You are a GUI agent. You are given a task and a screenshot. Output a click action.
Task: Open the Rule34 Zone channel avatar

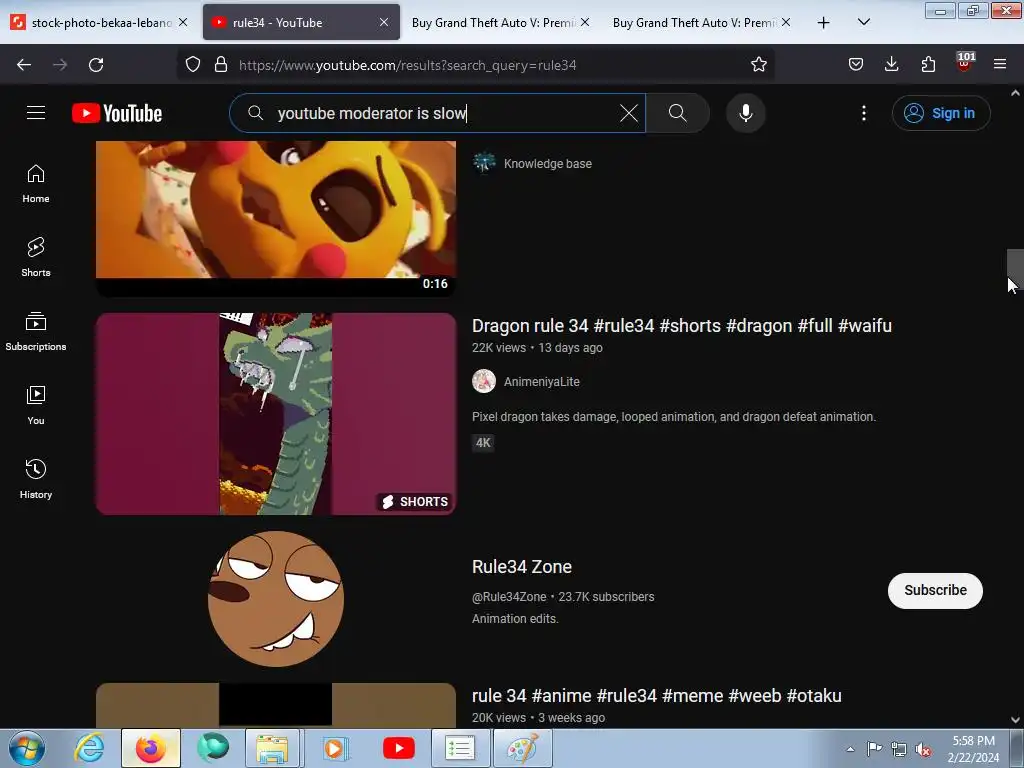pyautogui.click(x=276, y=598)
